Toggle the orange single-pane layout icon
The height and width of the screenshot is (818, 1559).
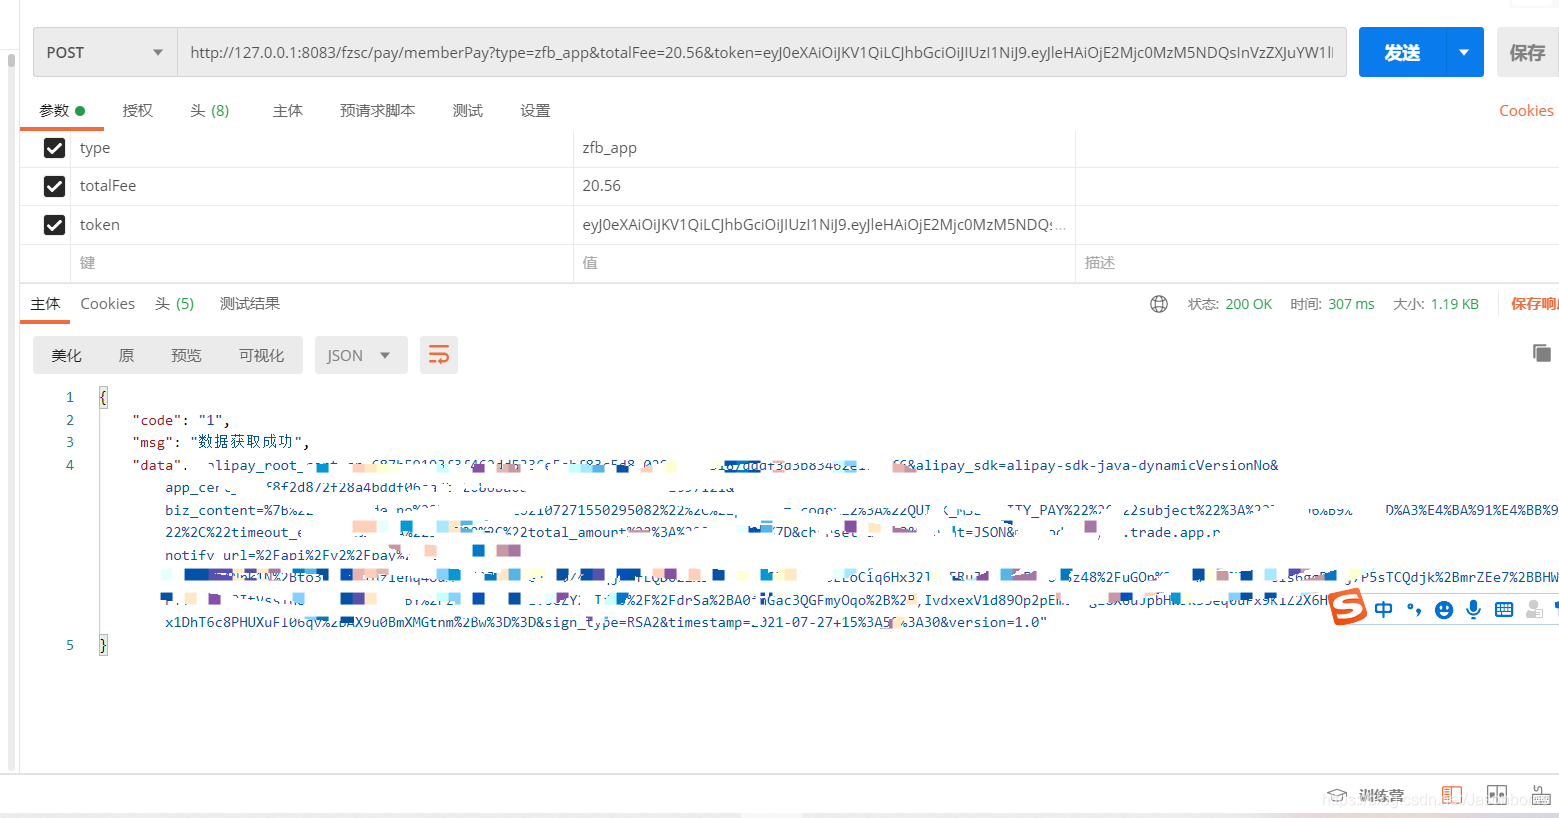(1452, 795)
